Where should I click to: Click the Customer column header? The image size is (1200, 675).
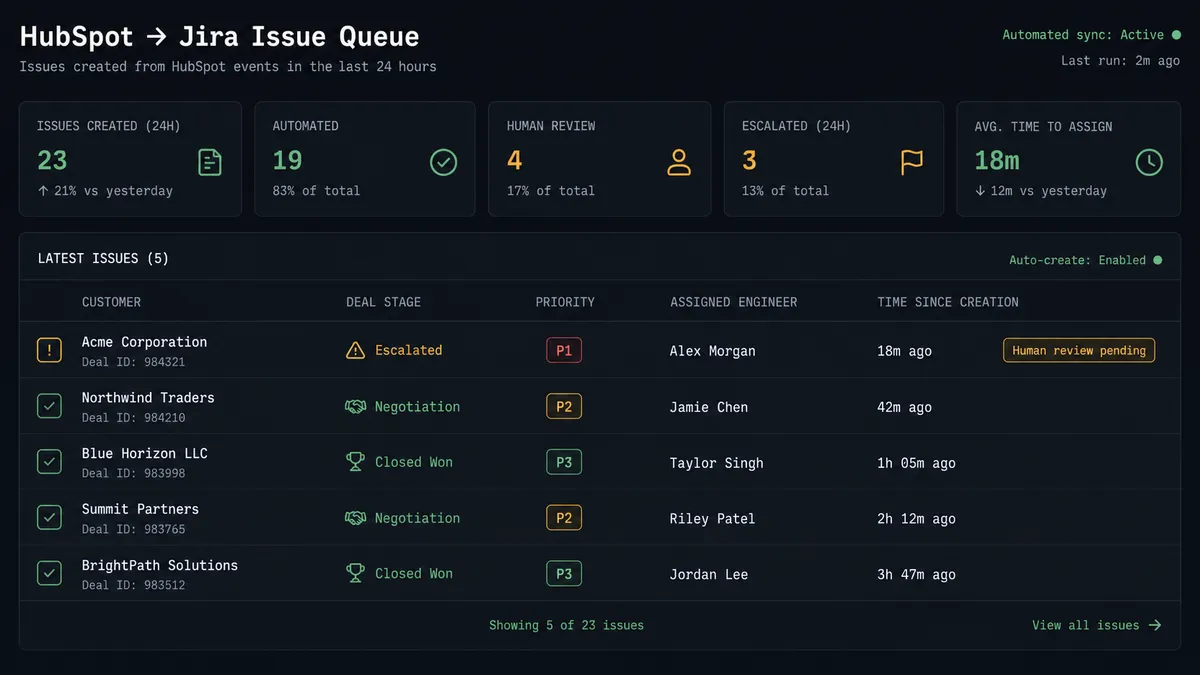(111, 302)
